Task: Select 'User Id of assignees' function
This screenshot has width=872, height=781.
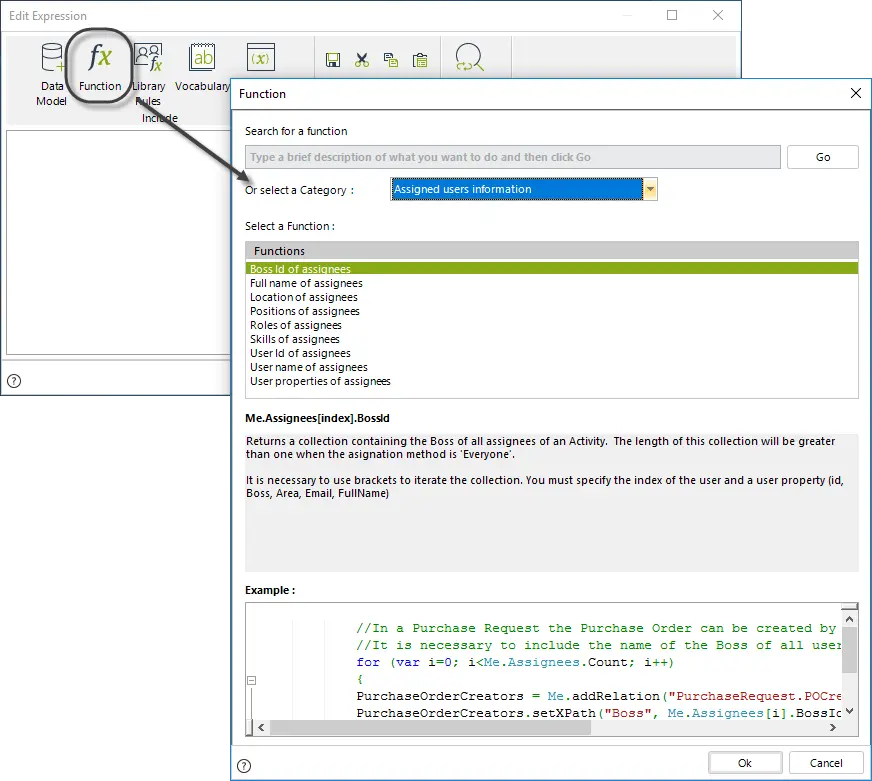Action: [552, 353]
